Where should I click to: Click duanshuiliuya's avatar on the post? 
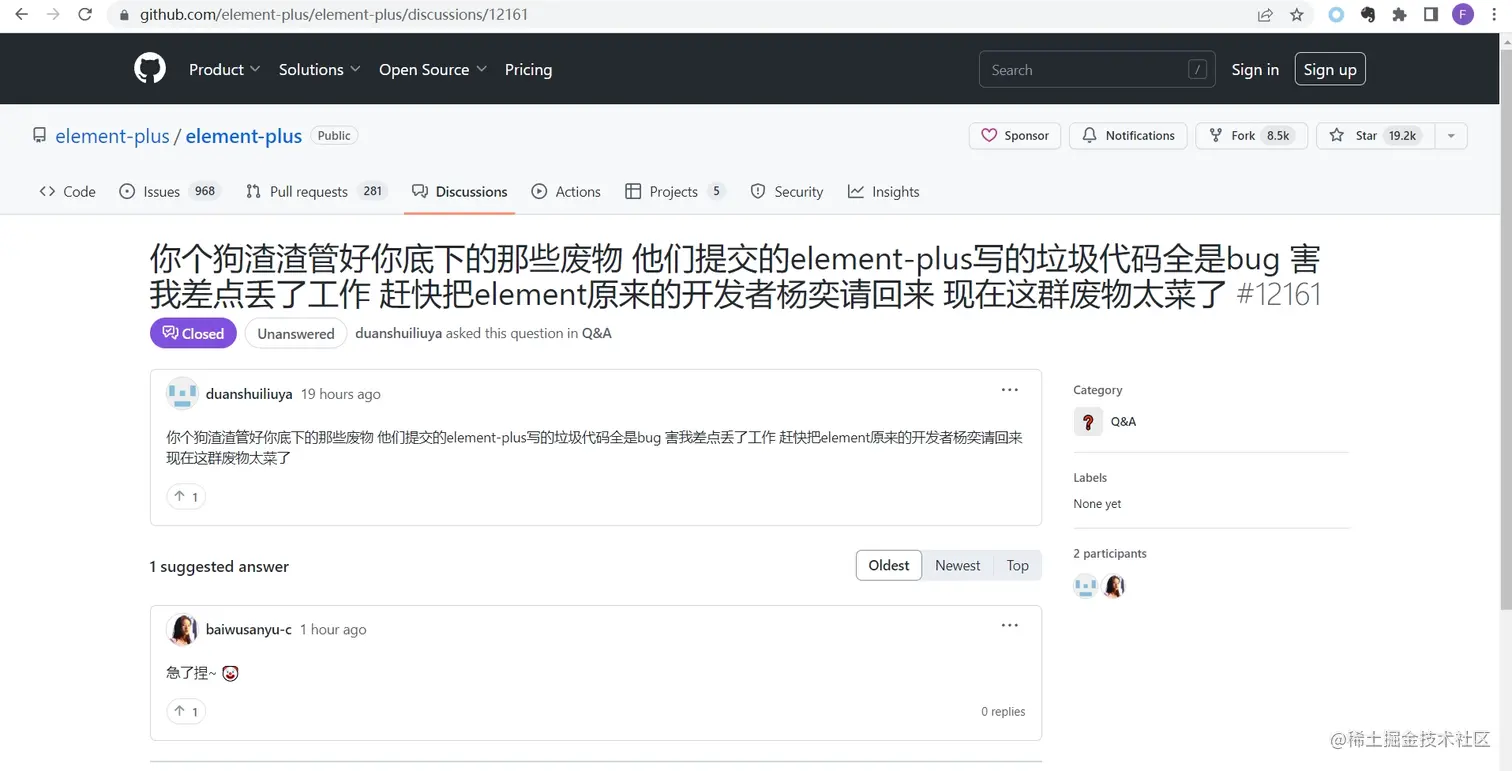click(x=182, y=394)
